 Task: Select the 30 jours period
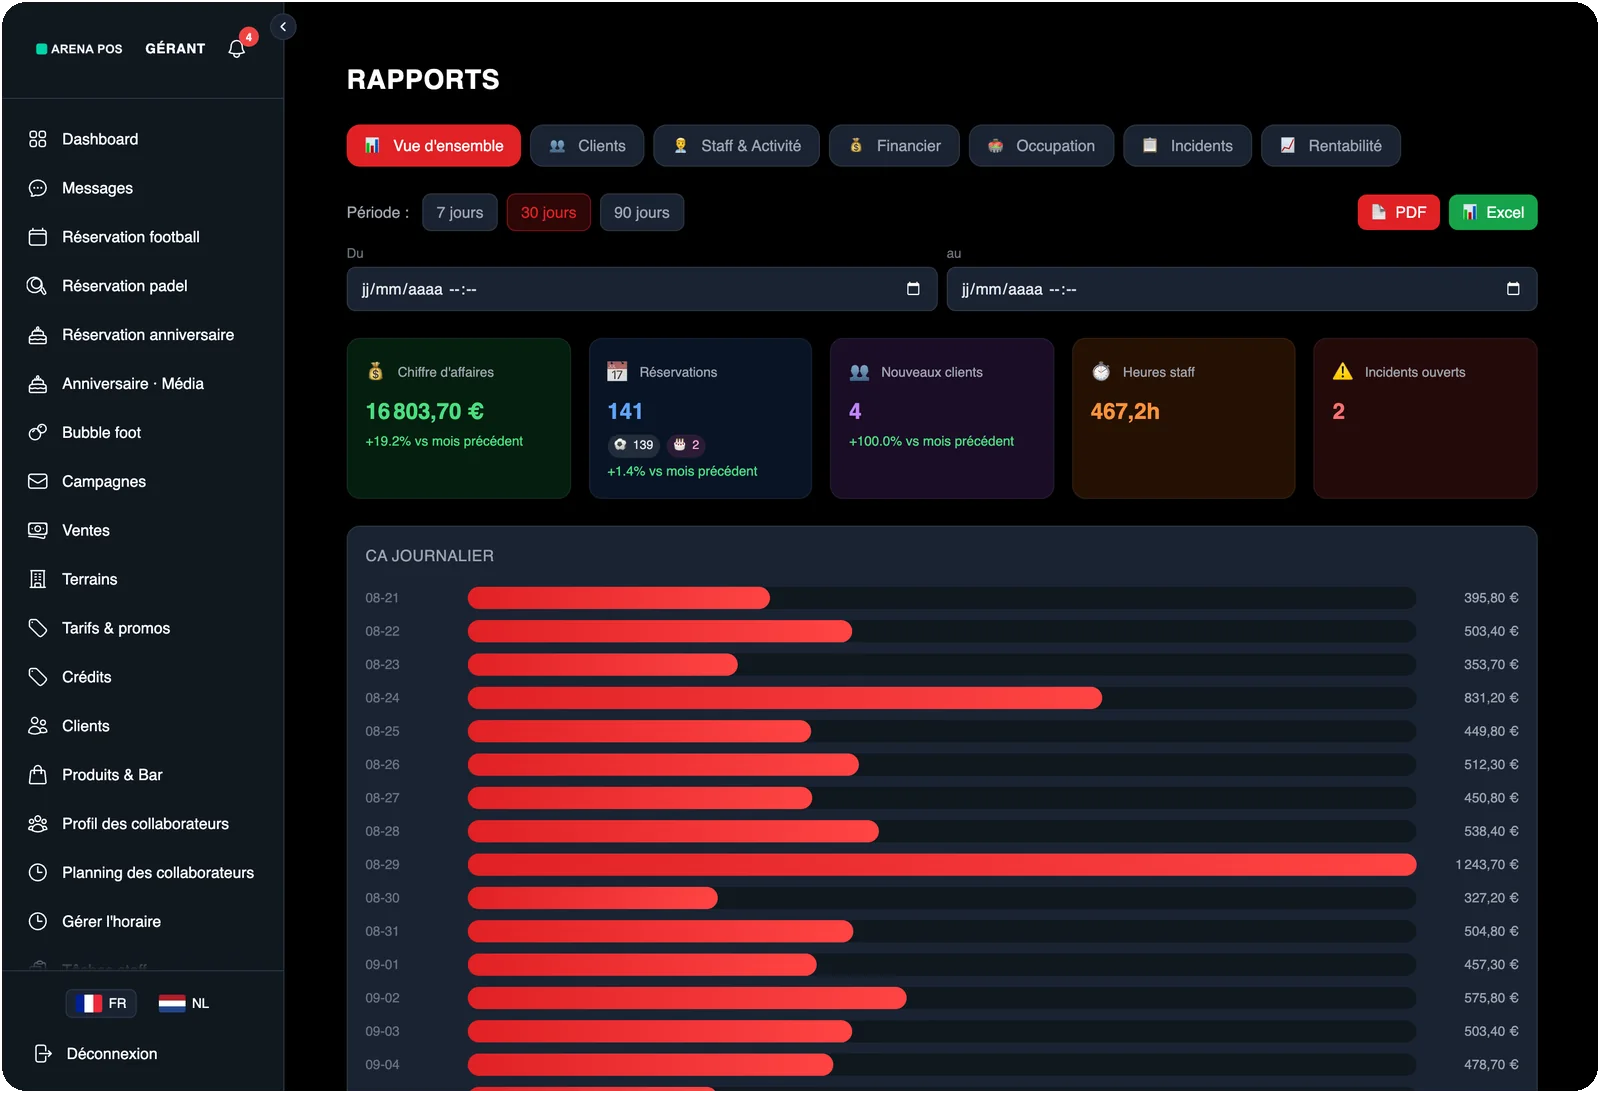[x=548, y=212]
